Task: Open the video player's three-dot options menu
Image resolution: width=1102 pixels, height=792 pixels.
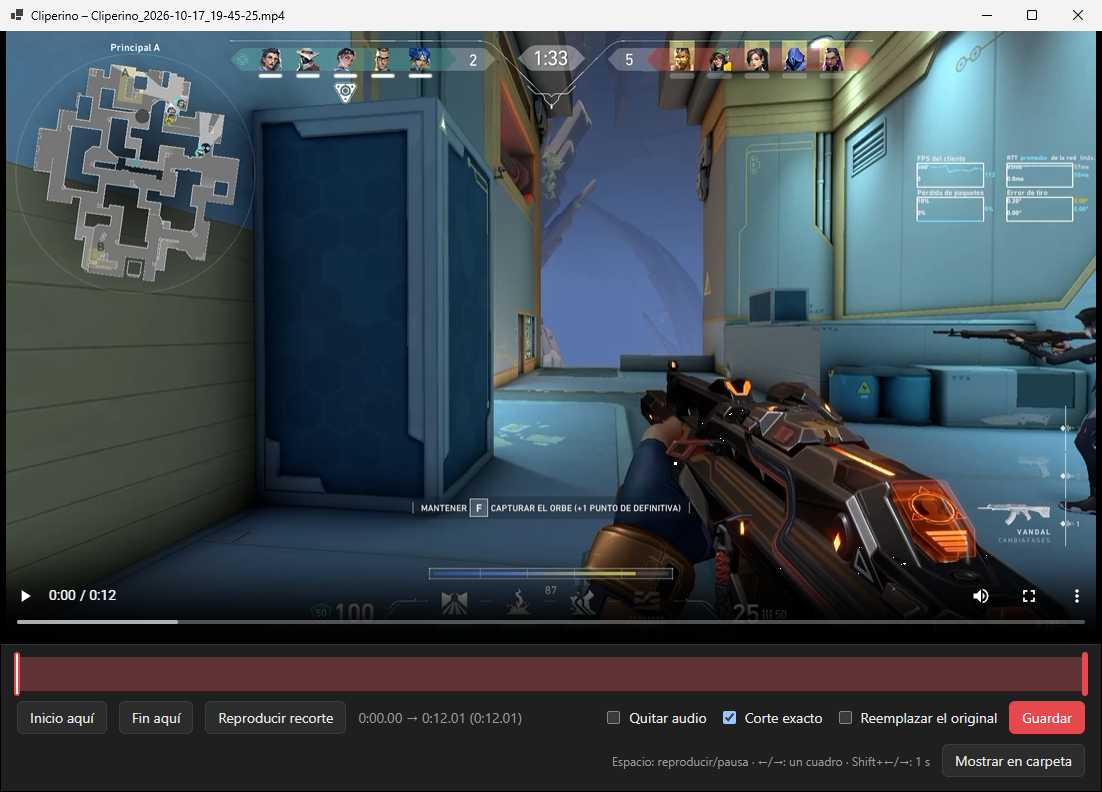Action: pos(1077,596)
